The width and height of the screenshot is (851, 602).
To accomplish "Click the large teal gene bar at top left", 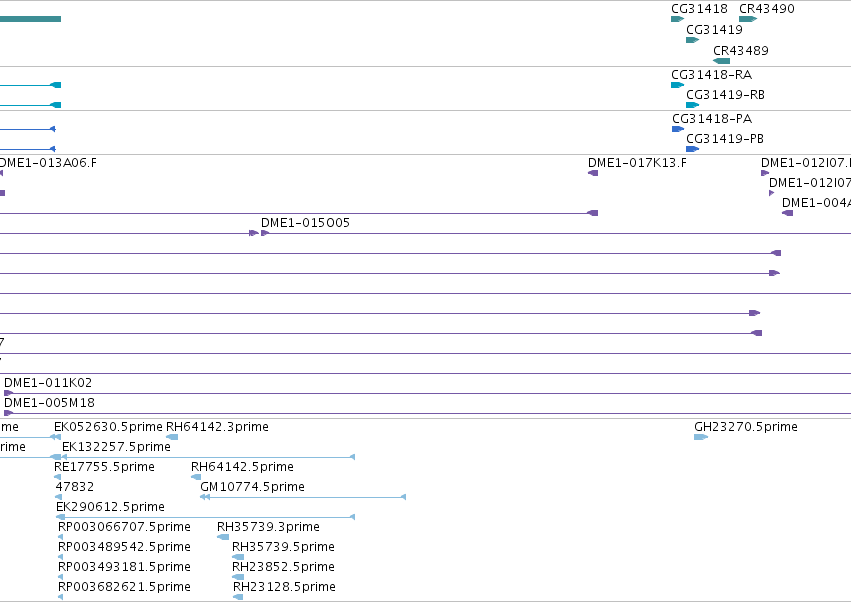I will coord(30,19).
